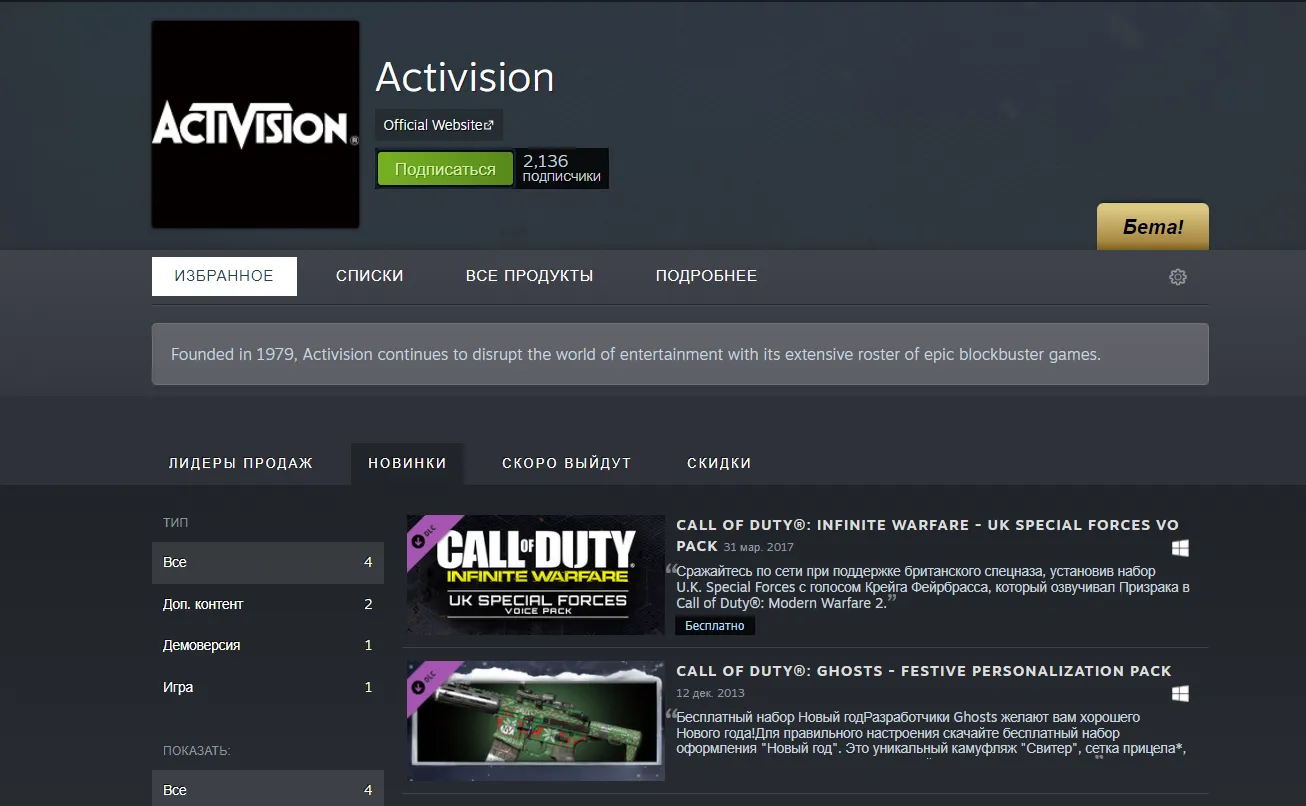Image resolution: width=1306 pixels, height=806 pixels.
Task: Click Ghosts Festive pack Russian description text
Action: (x=931, y=733)
